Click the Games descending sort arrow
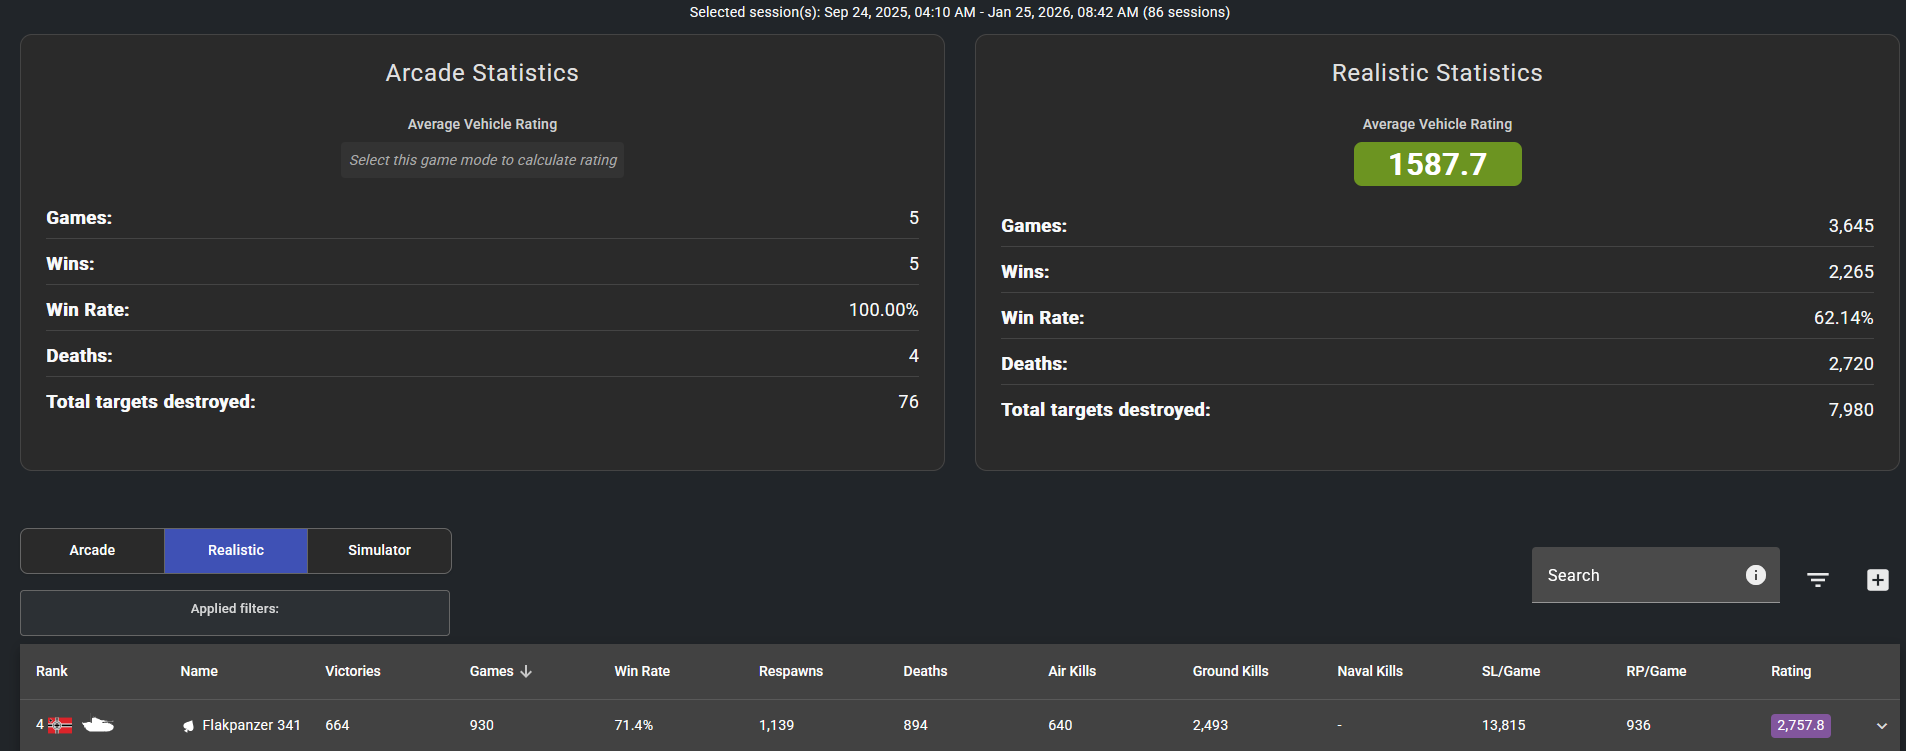 coord(526,671)
